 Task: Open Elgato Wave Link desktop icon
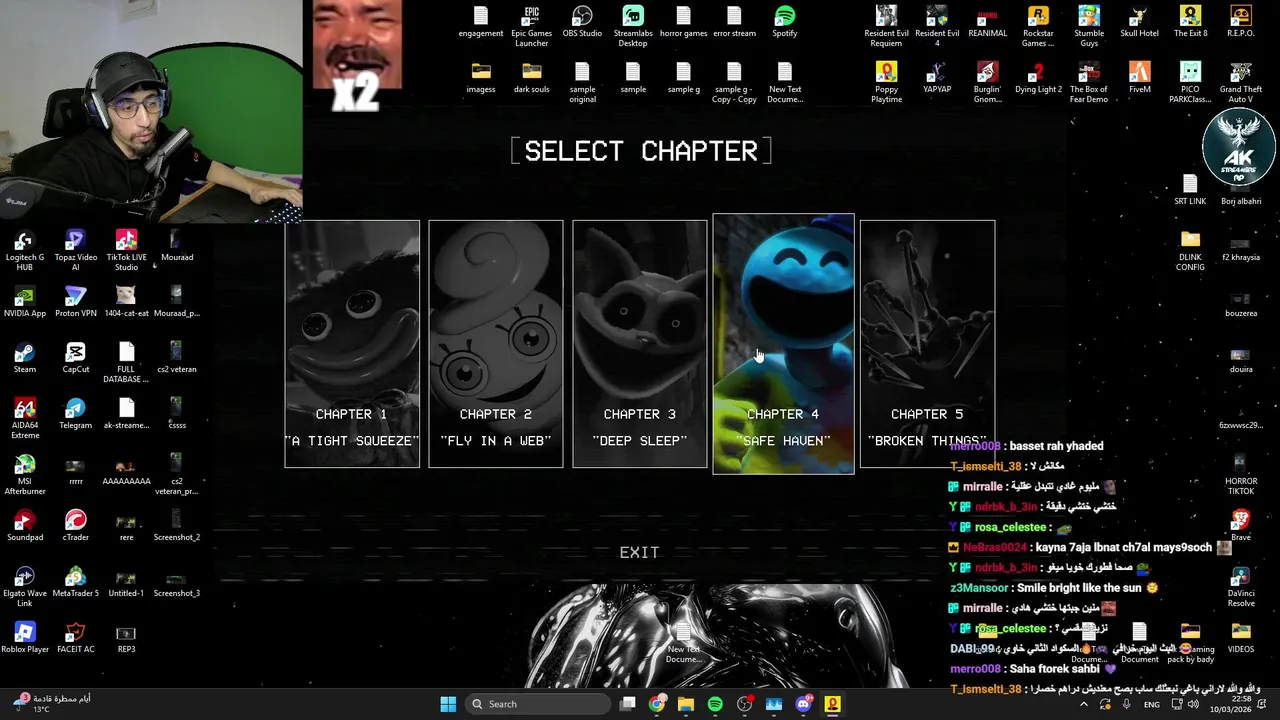[24, 586]
